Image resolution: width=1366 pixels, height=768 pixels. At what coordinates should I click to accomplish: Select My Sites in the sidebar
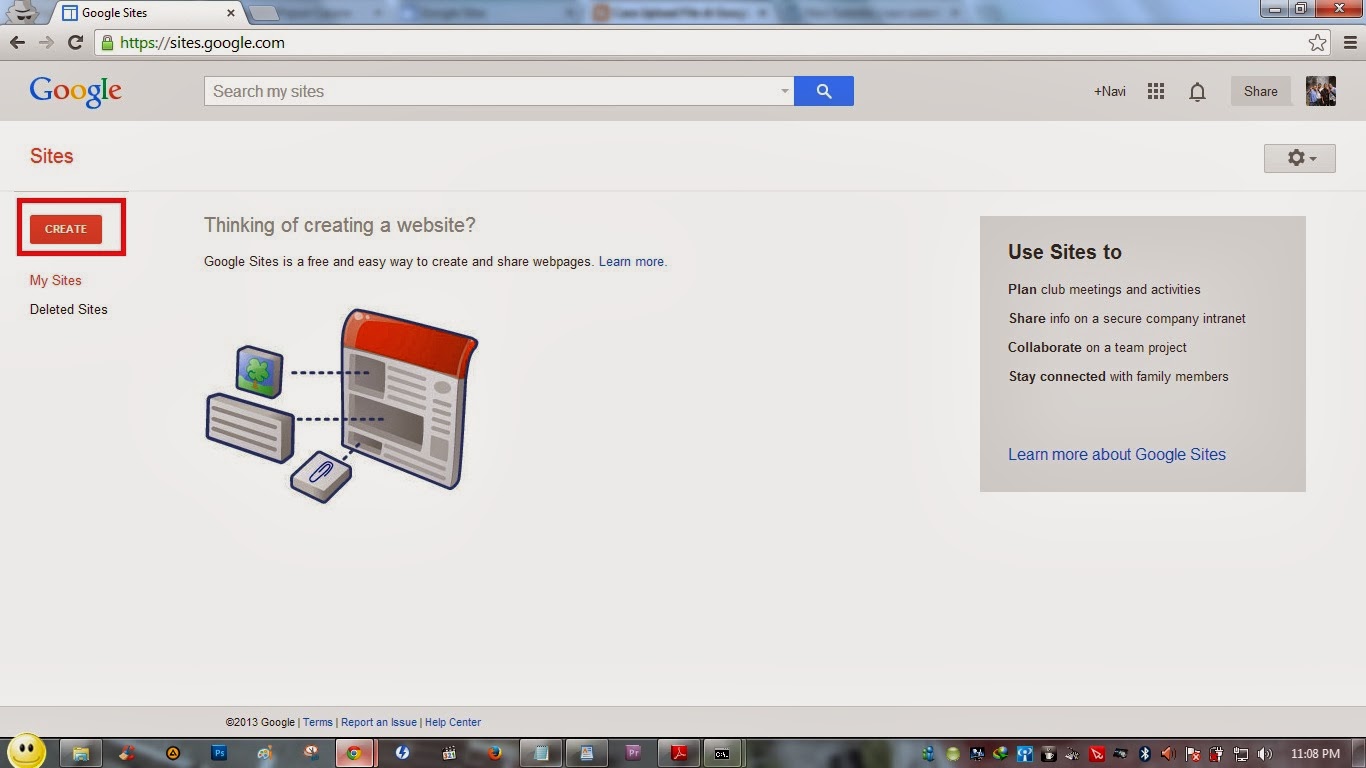[55, 280]
